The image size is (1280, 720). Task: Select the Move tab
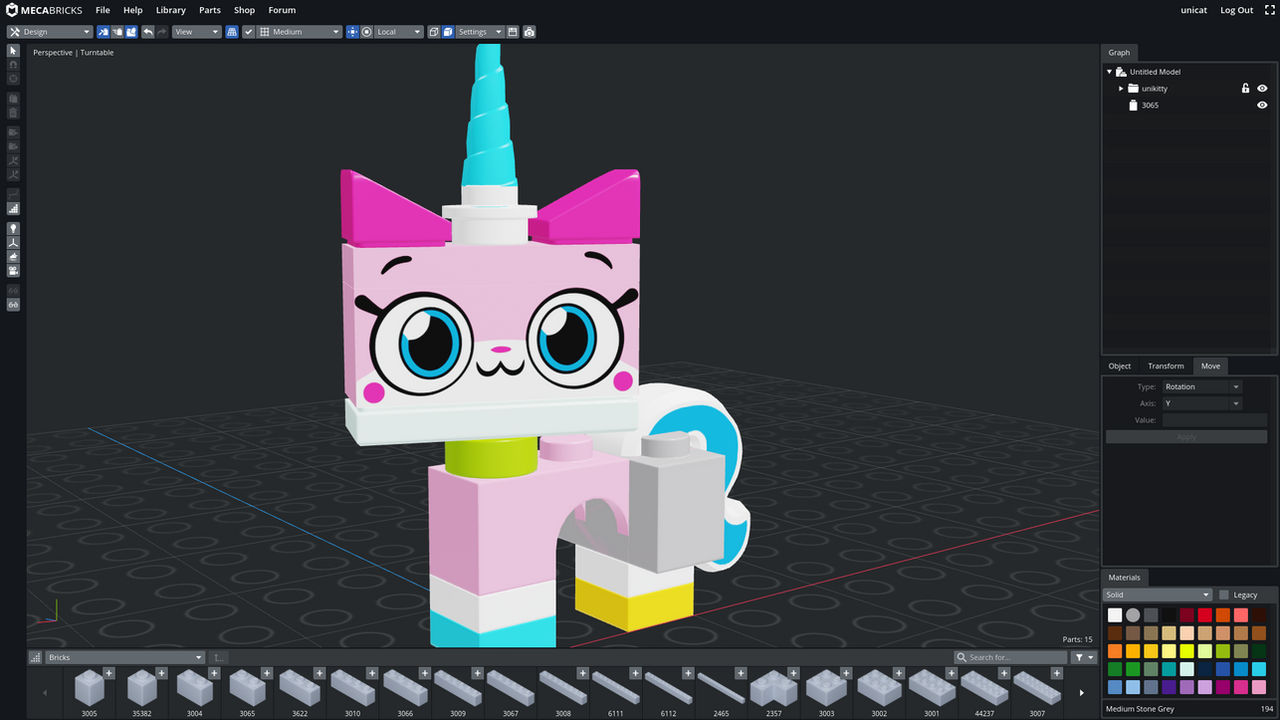pos(1210,366)
